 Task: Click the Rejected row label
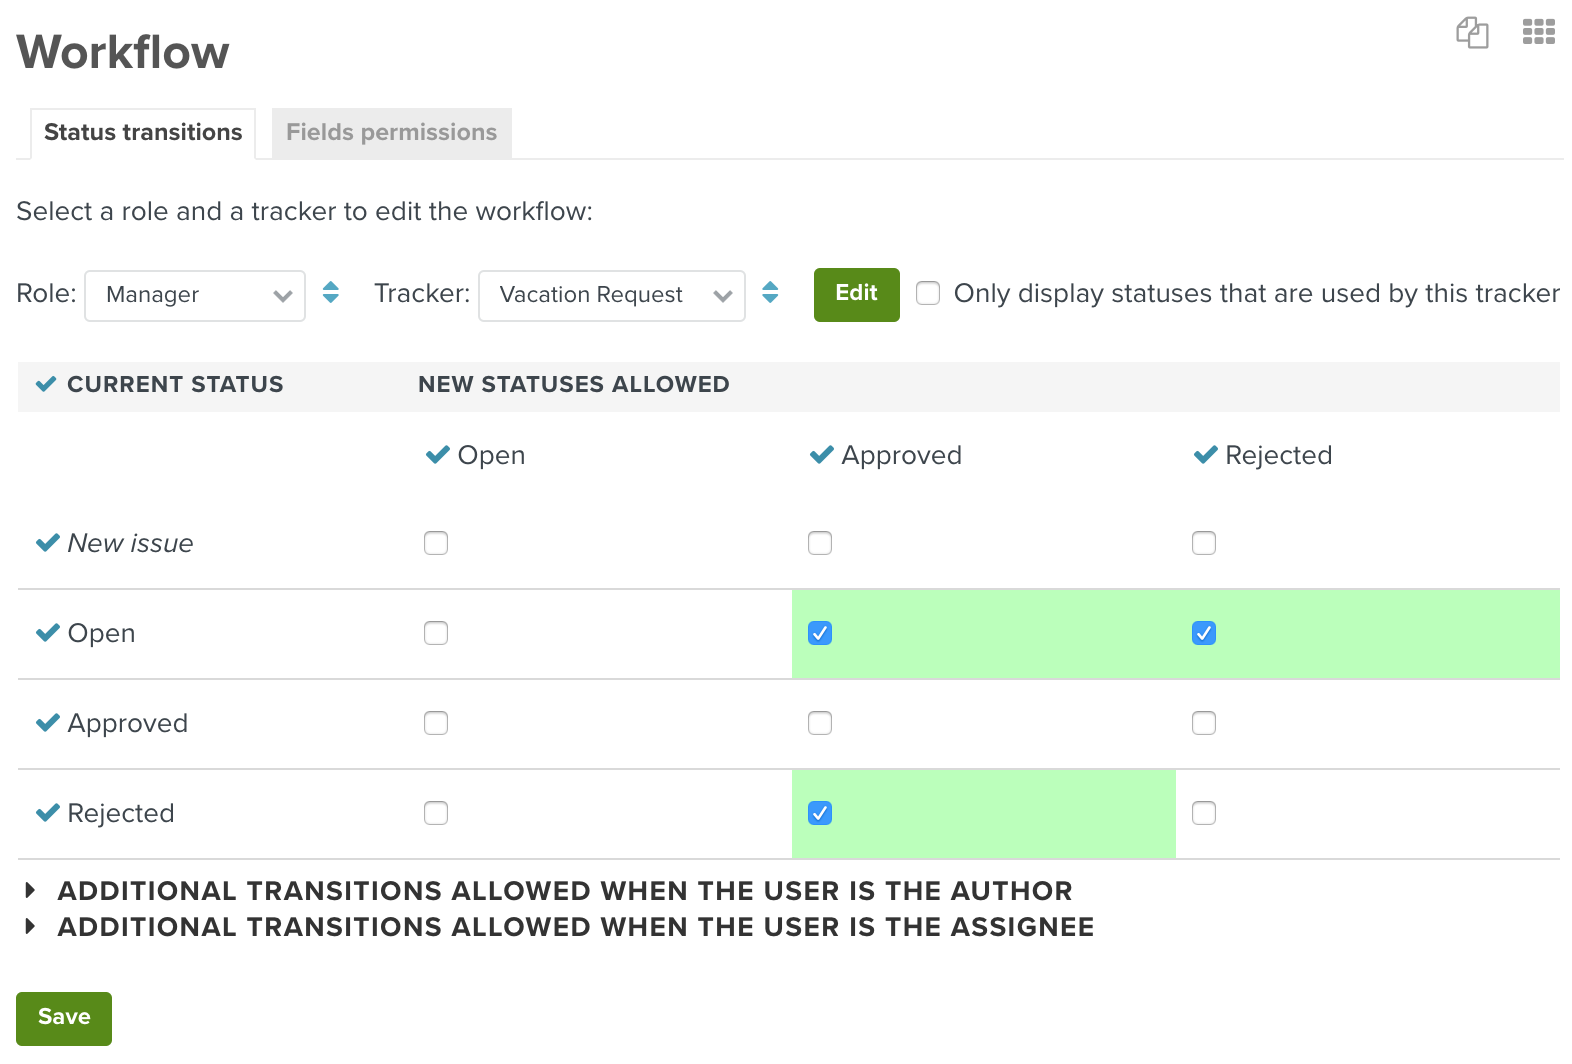[x=121, y=813]
